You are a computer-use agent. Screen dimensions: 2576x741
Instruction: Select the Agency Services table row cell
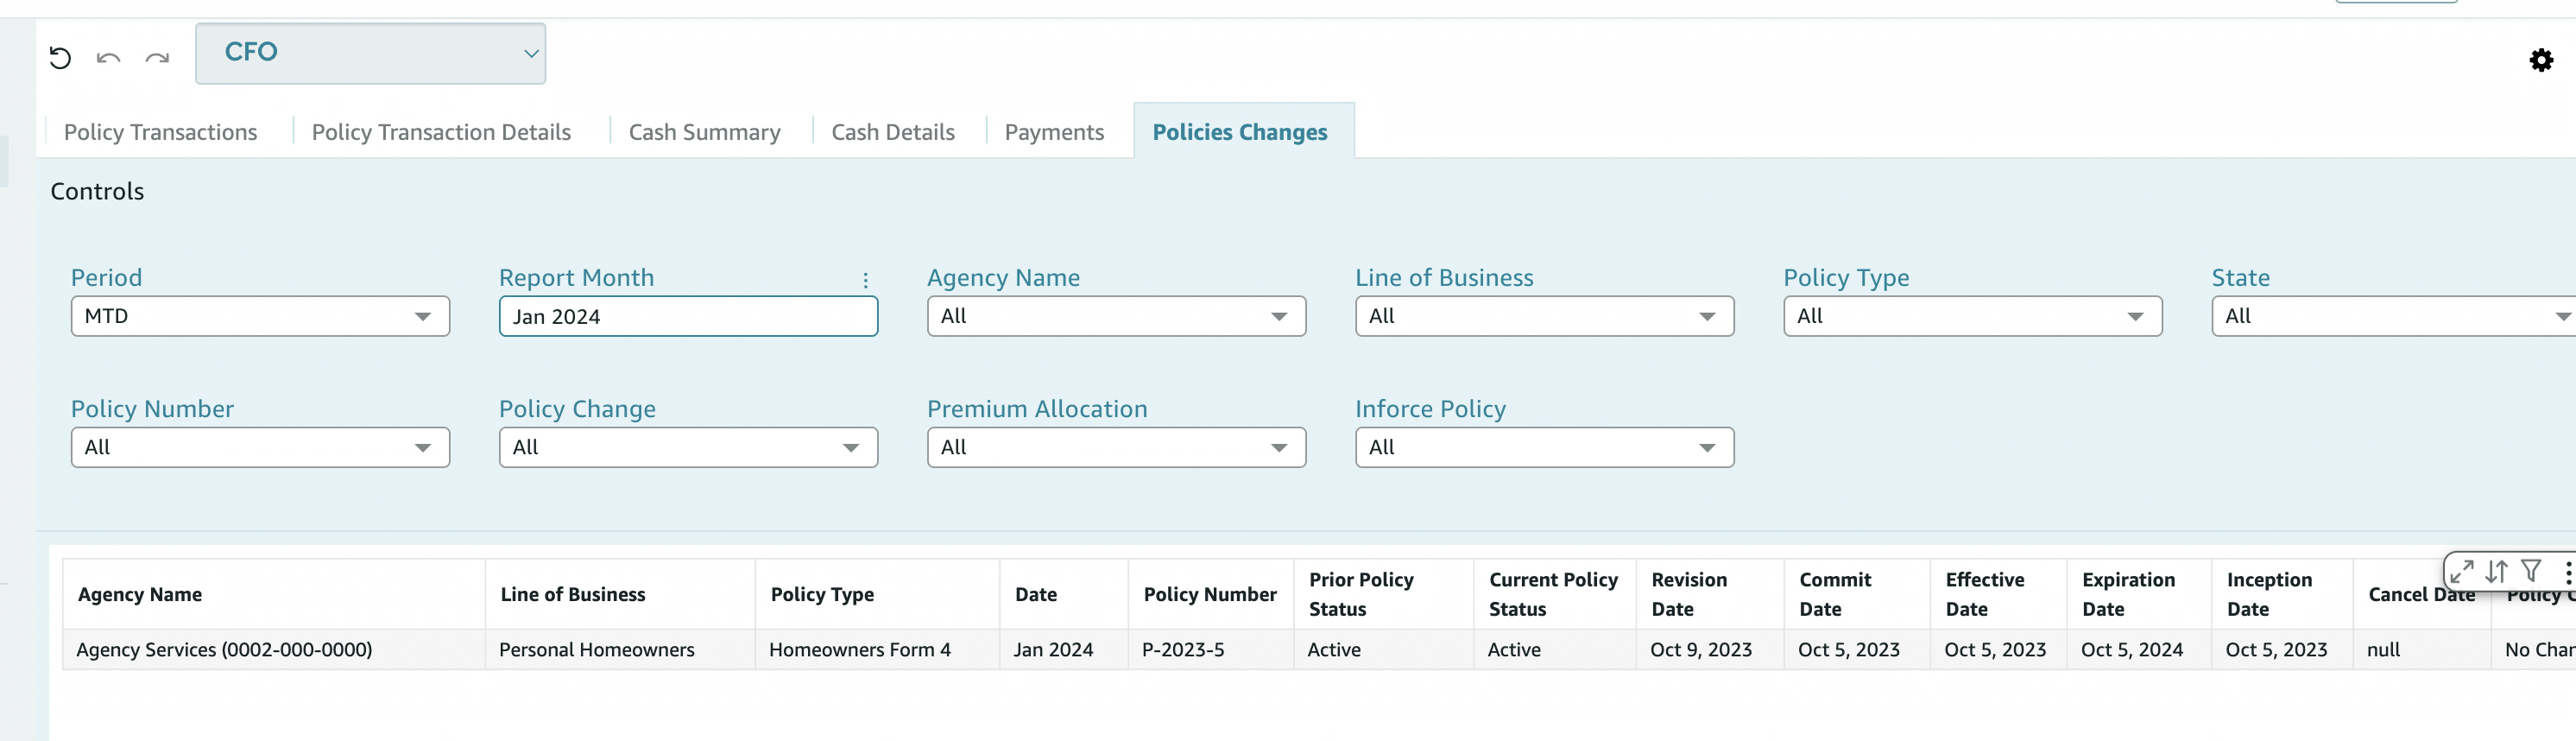pos(224,649)
